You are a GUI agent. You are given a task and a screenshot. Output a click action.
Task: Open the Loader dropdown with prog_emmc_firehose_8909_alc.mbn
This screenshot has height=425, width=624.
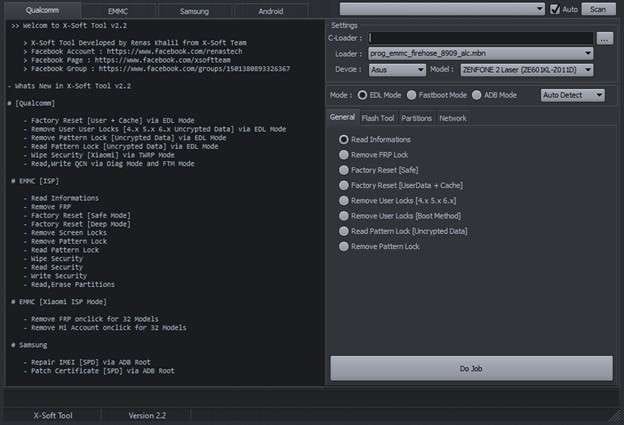481,53
